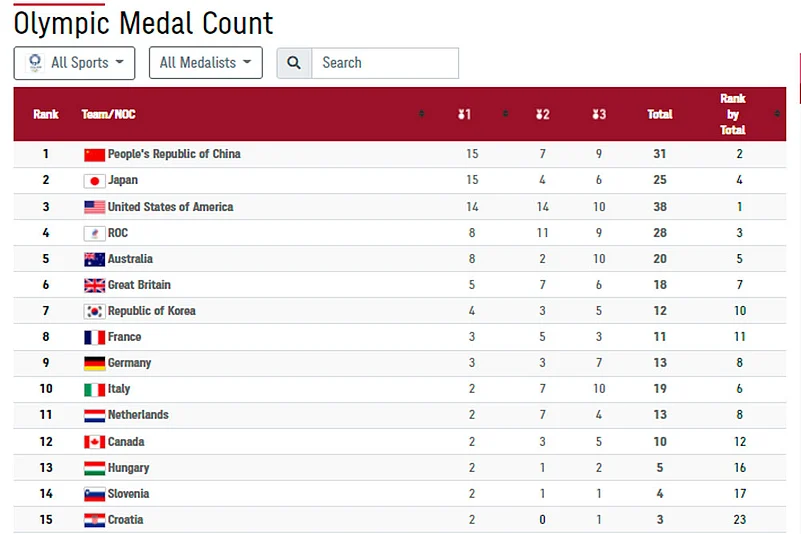Sort table by Team/NOC sort arrow
The height and width of the screenshot is (534, 801).
point(422,115)
